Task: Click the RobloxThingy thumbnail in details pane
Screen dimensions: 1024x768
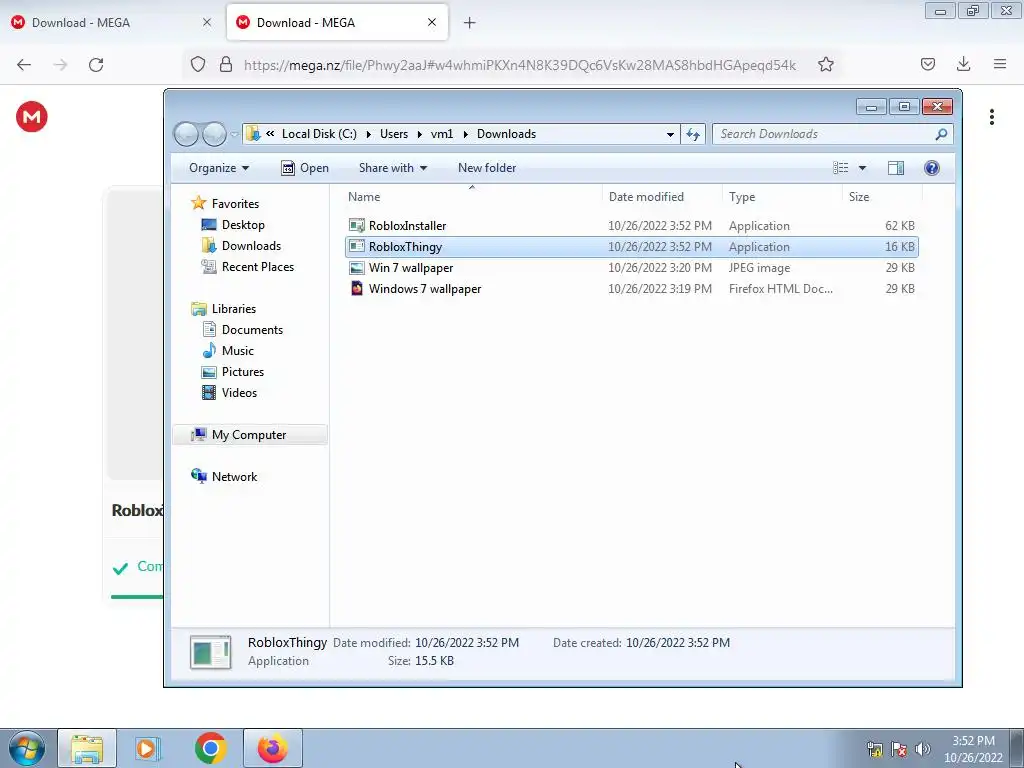Action: tap(210, 652)
